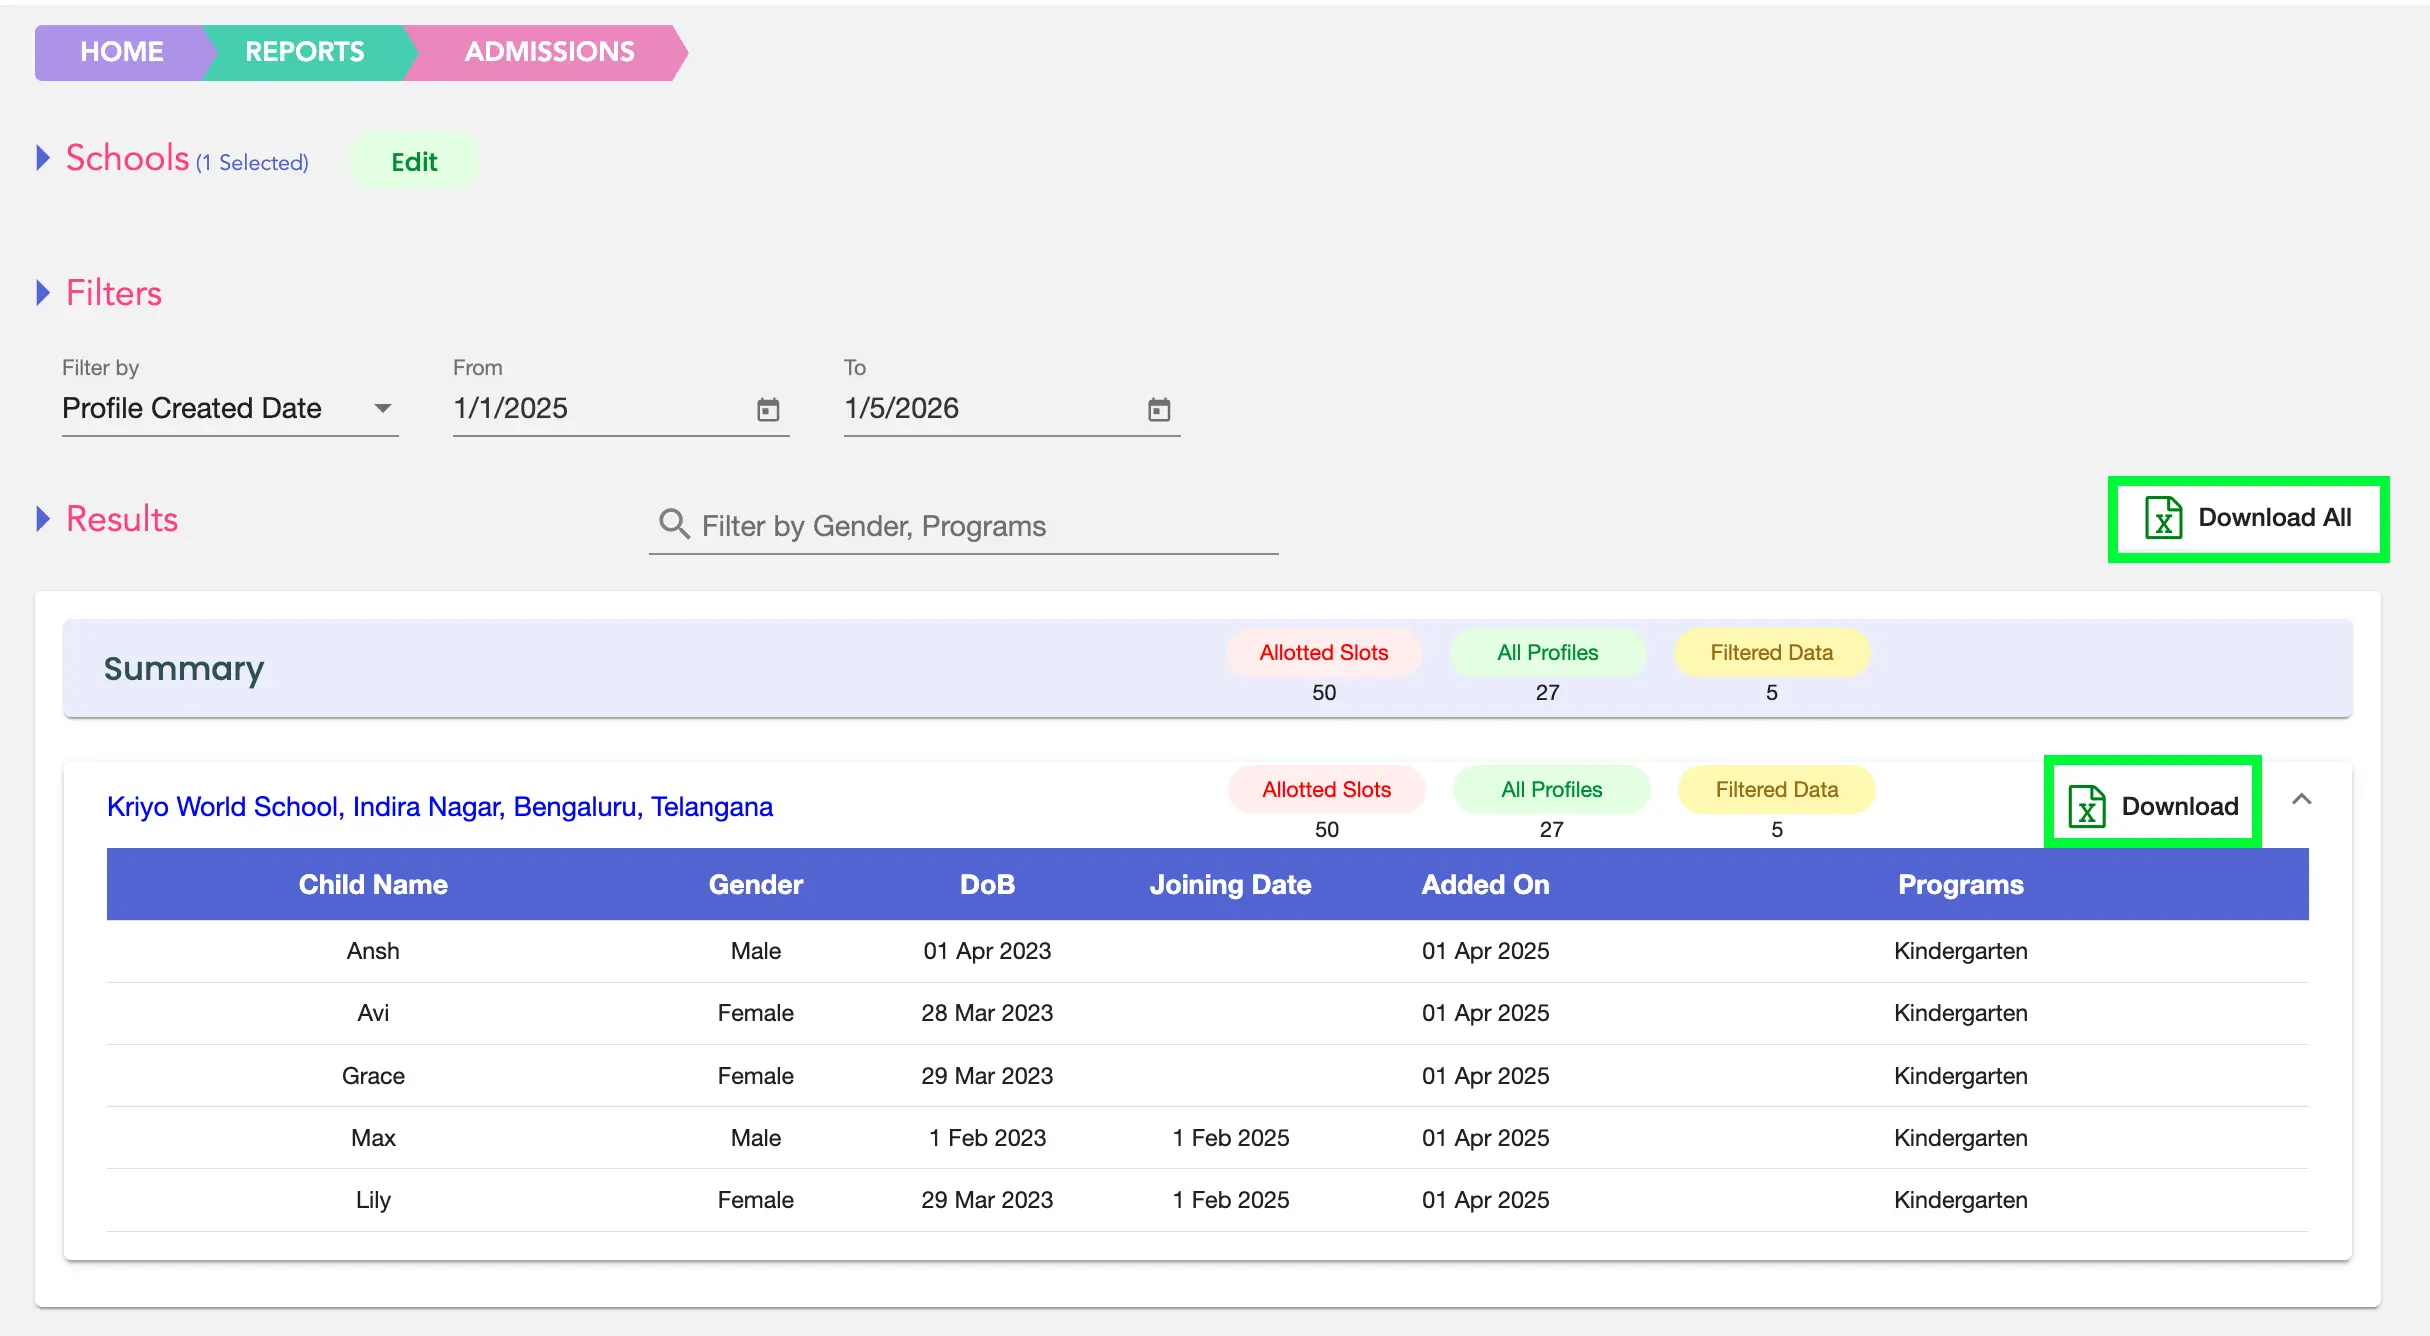2430x1336 pixels.
Task: Open the From date calendar icon
Action: tap(768, 409)
